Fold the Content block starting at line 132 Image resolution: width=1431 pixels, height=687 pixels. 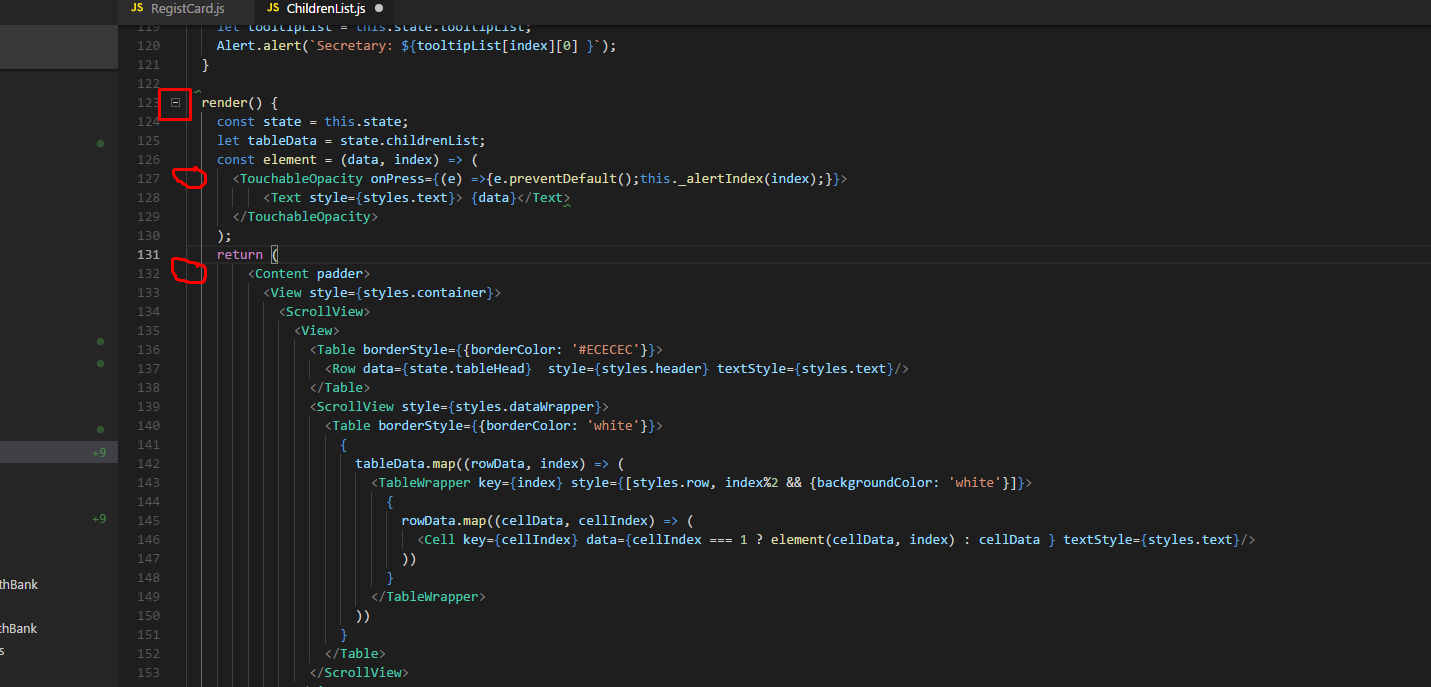188,273
